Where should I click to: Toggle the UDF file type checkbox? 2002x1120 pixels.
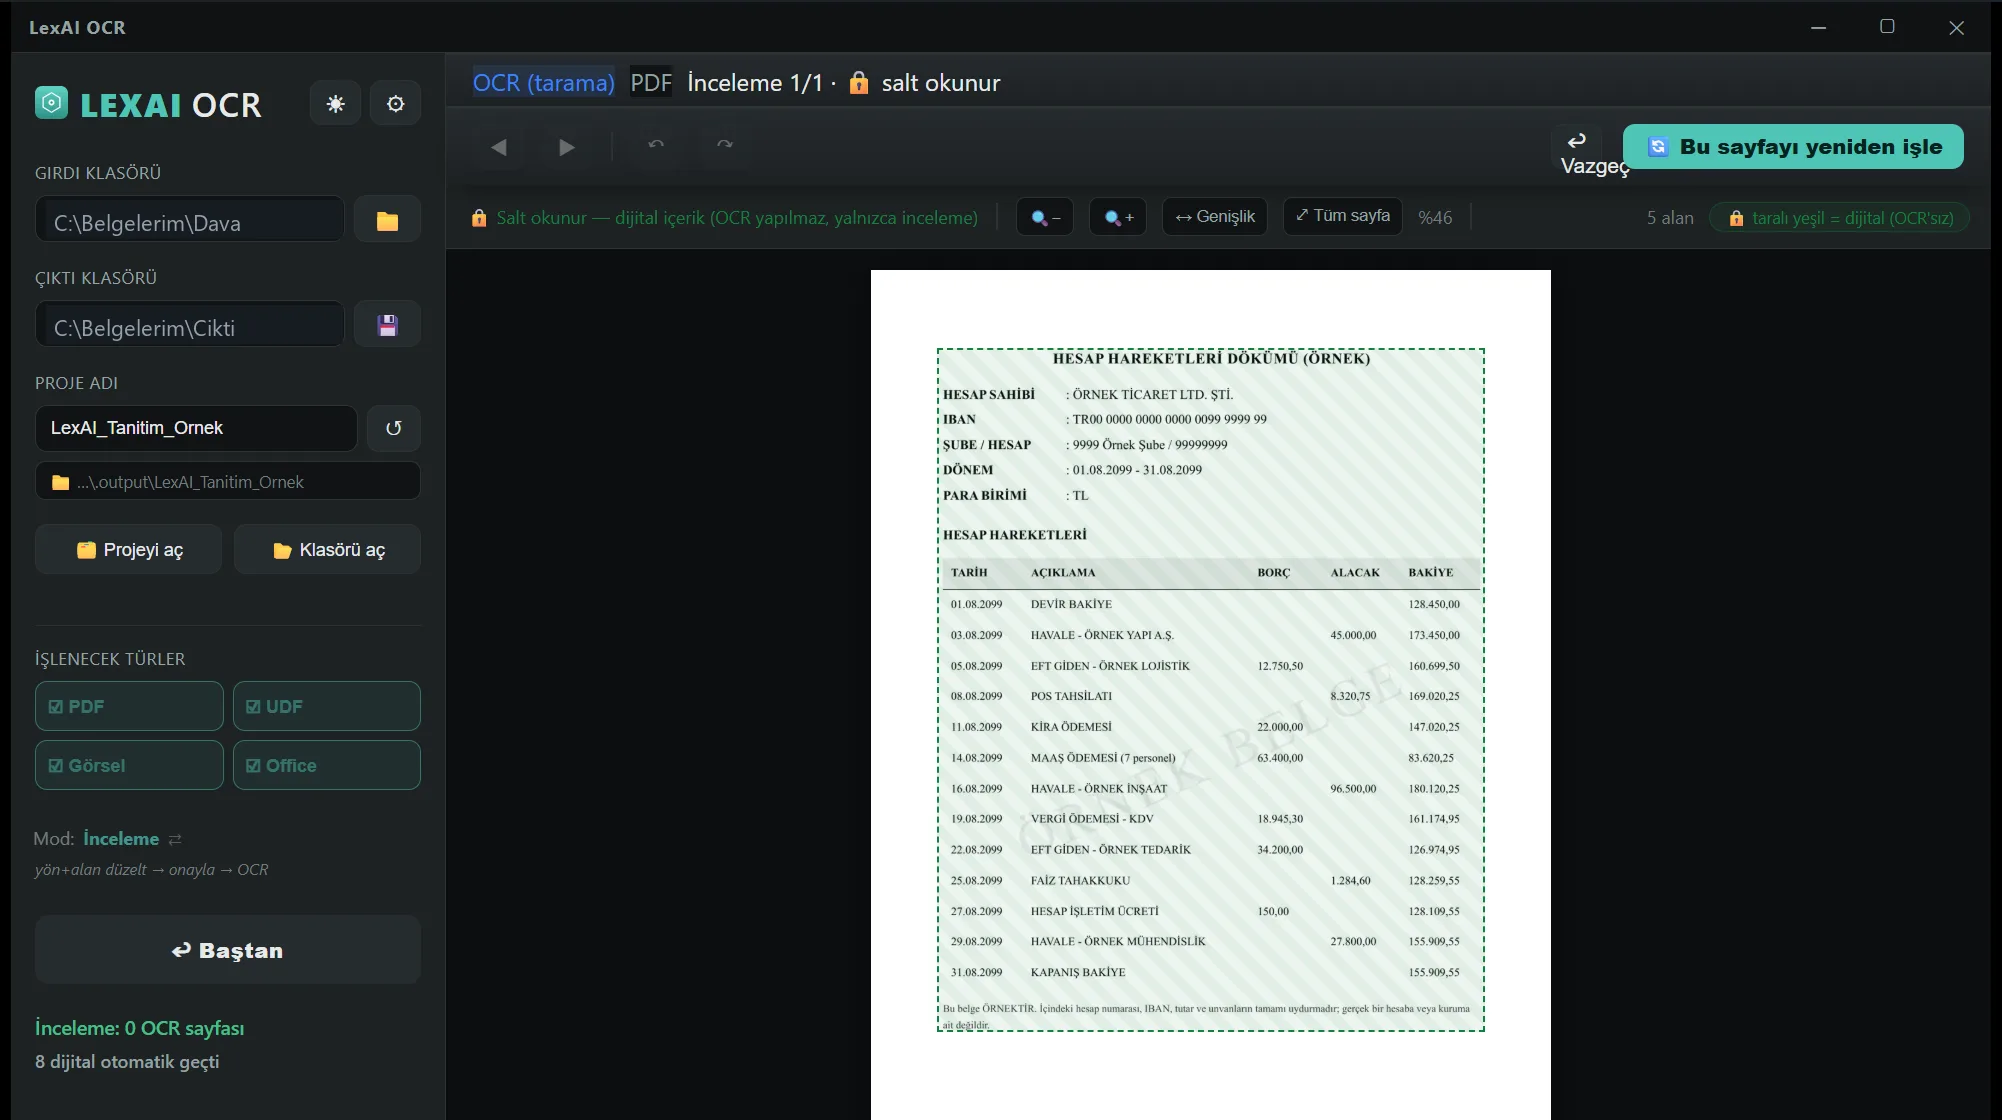point(327,706)
